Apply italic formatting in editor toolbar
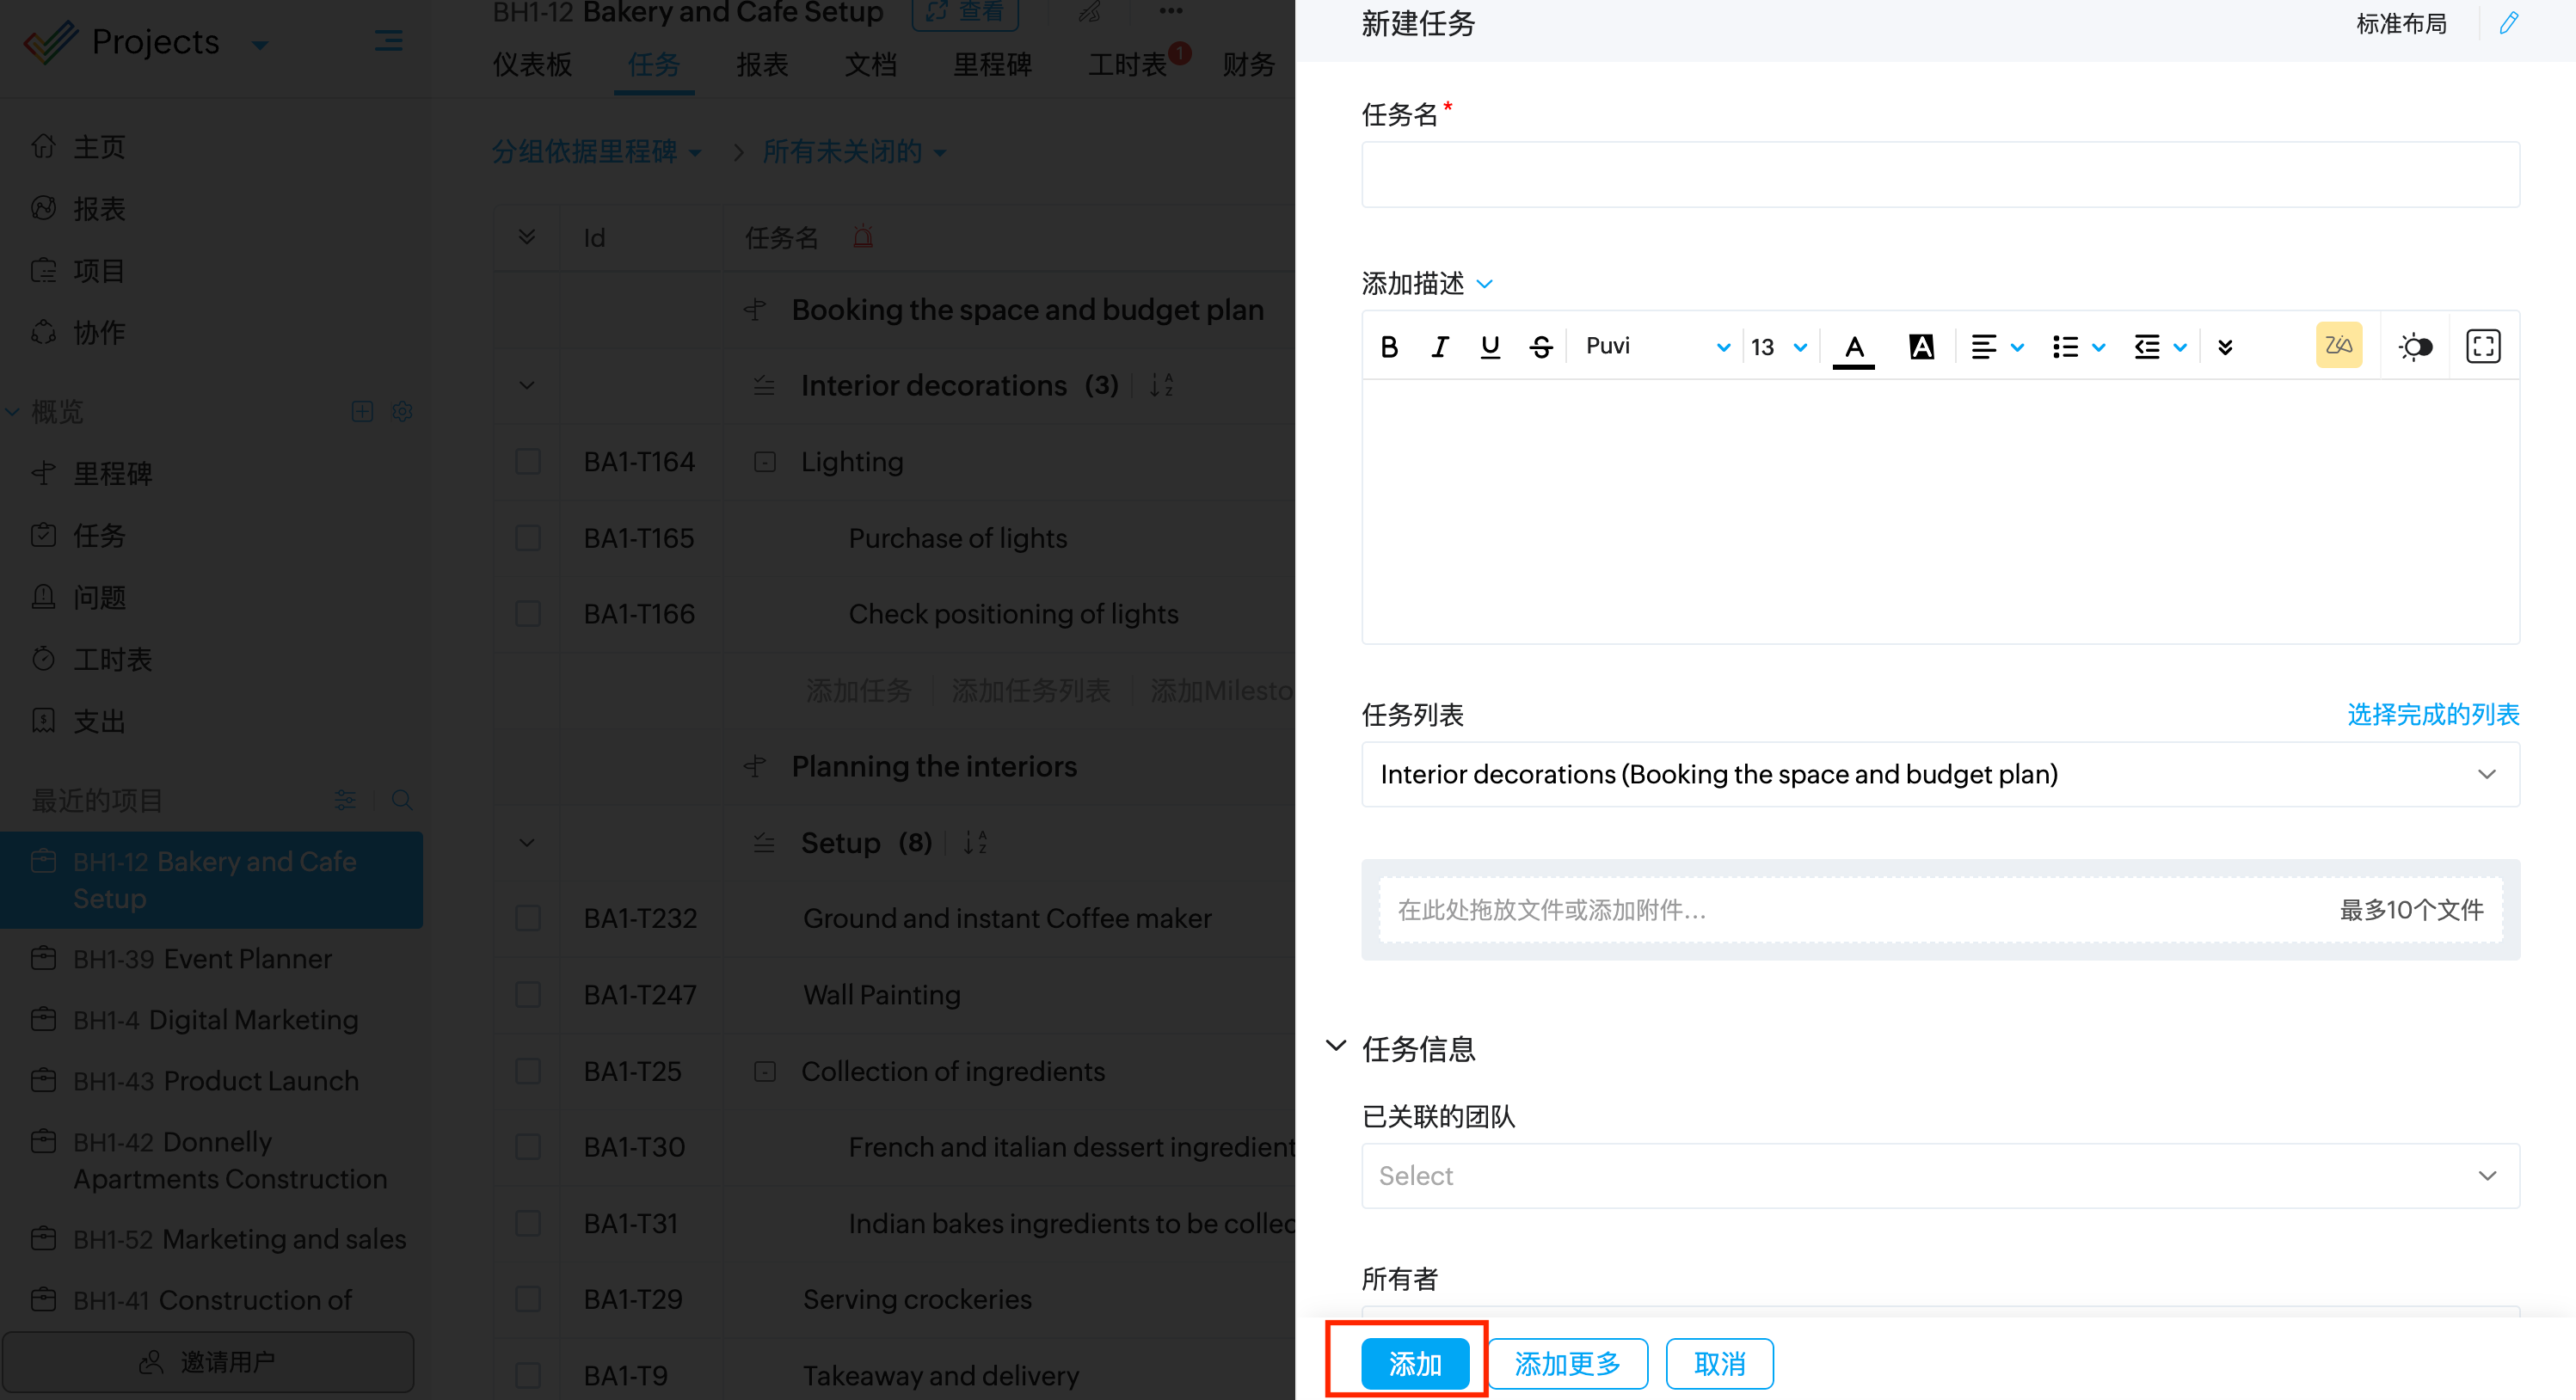This screenshot has width=2576, height=1400. point(1439,346)
